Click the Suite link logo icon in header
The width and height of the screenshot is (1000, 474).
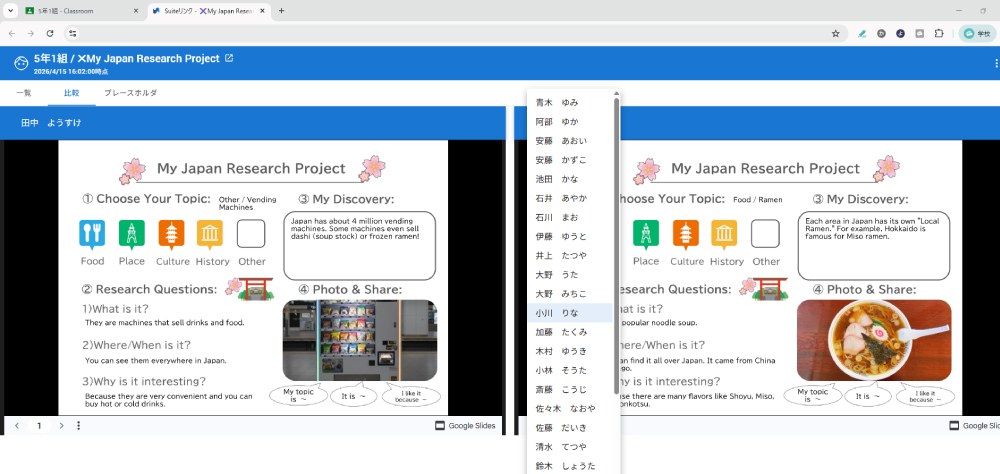pos(21,63)
